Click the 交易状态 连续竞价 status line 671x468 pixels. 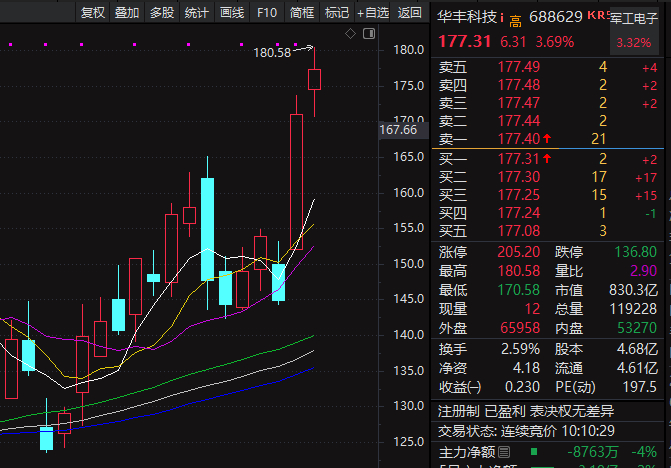point(526,431)
